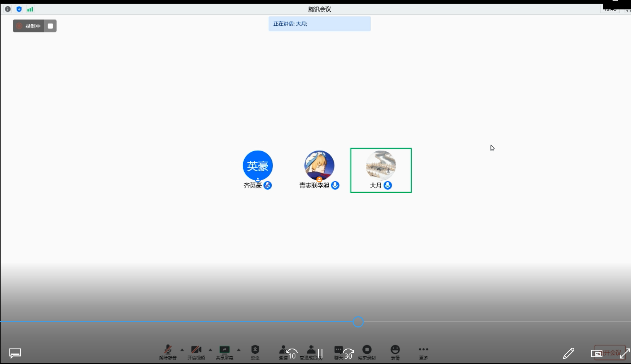Expand the share screen options arrow
Image resolution: width=631 pixels, height=364 pixels.
click(239, 350)
